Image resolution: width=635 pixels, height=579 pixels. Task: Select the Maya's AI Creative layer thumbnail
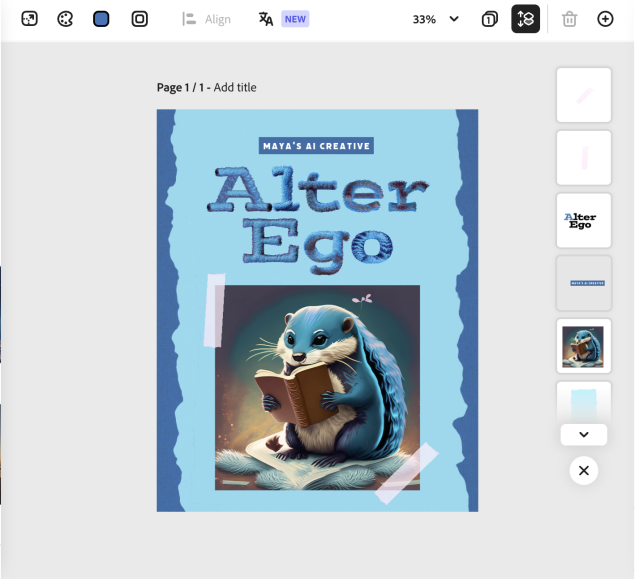pos(583,283)
